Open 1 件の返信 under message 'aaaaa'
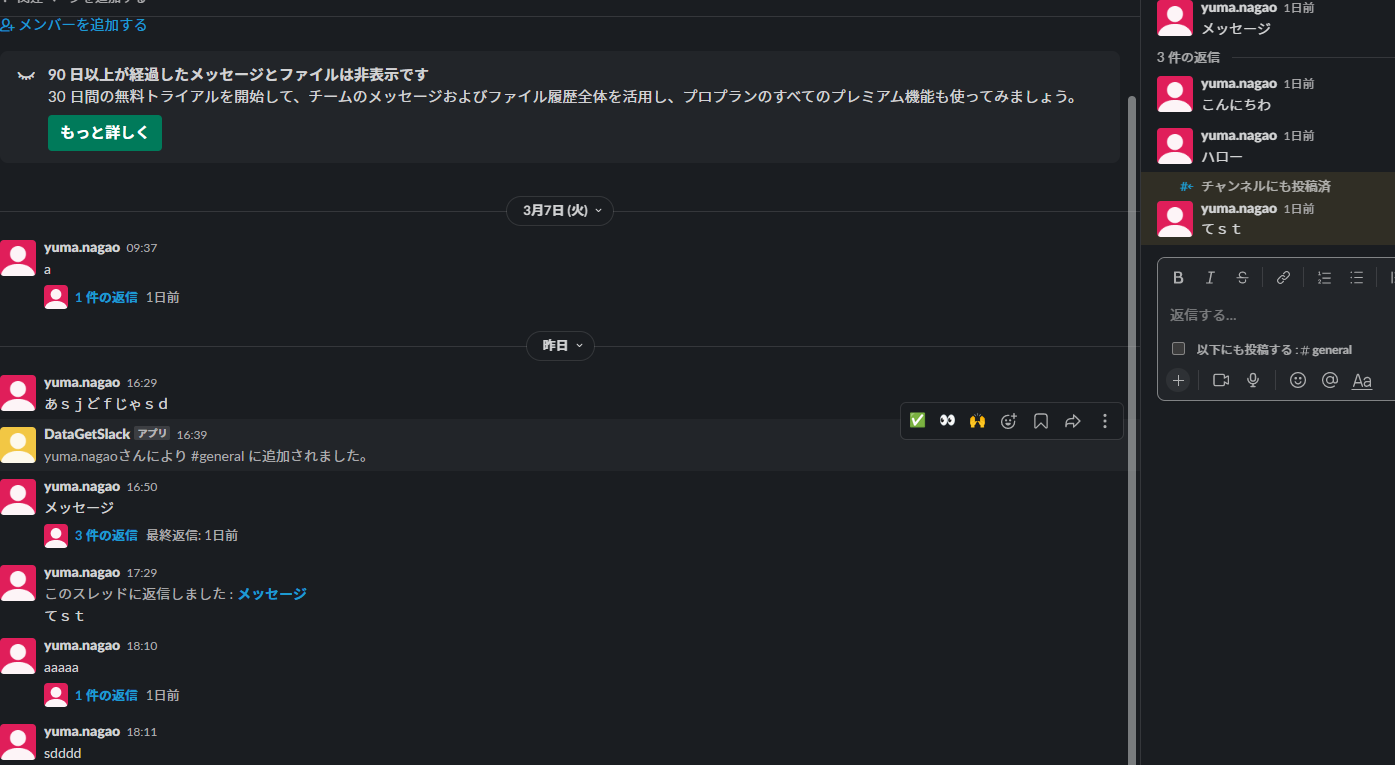Screen dimensions: 1395x765 click(x=106, y=695)
